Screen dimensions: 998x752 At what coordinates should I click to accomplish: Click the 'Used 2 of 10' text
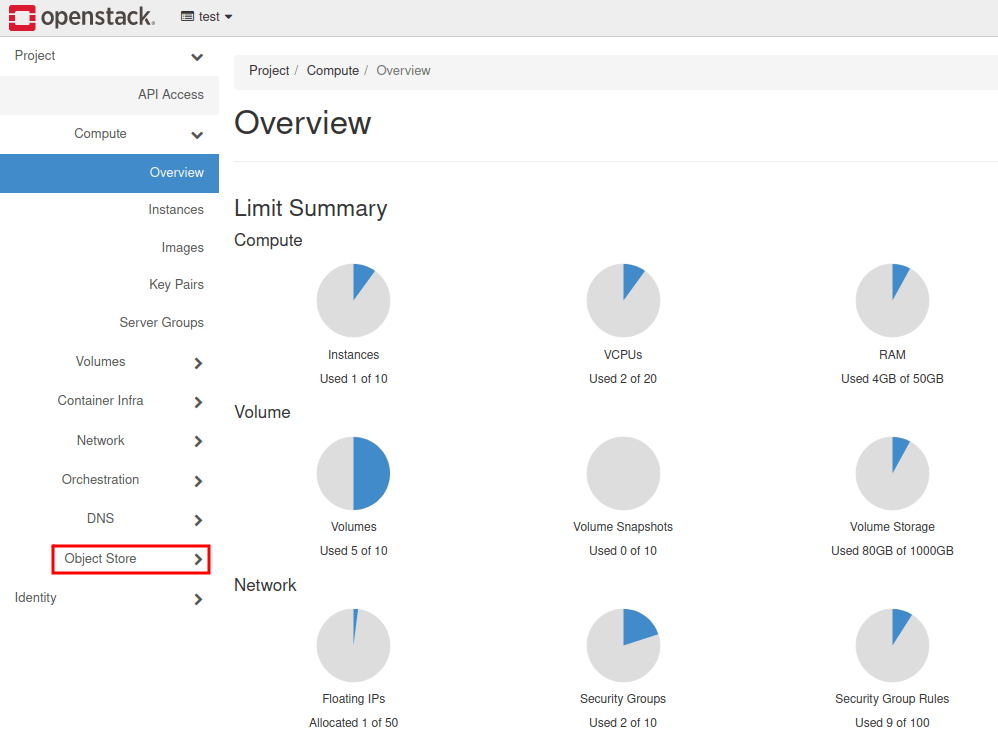pos(623,723)
